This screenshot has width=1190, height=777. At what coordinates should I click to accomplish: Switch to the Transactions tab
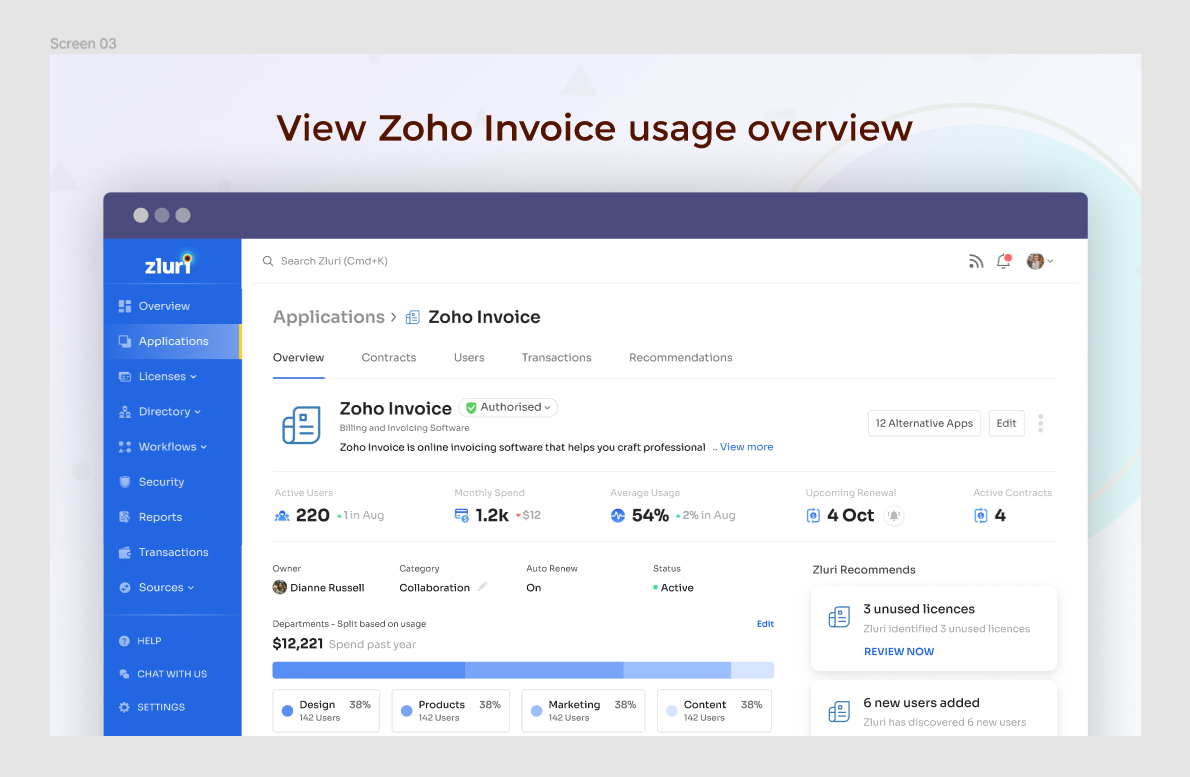[556, 357]
